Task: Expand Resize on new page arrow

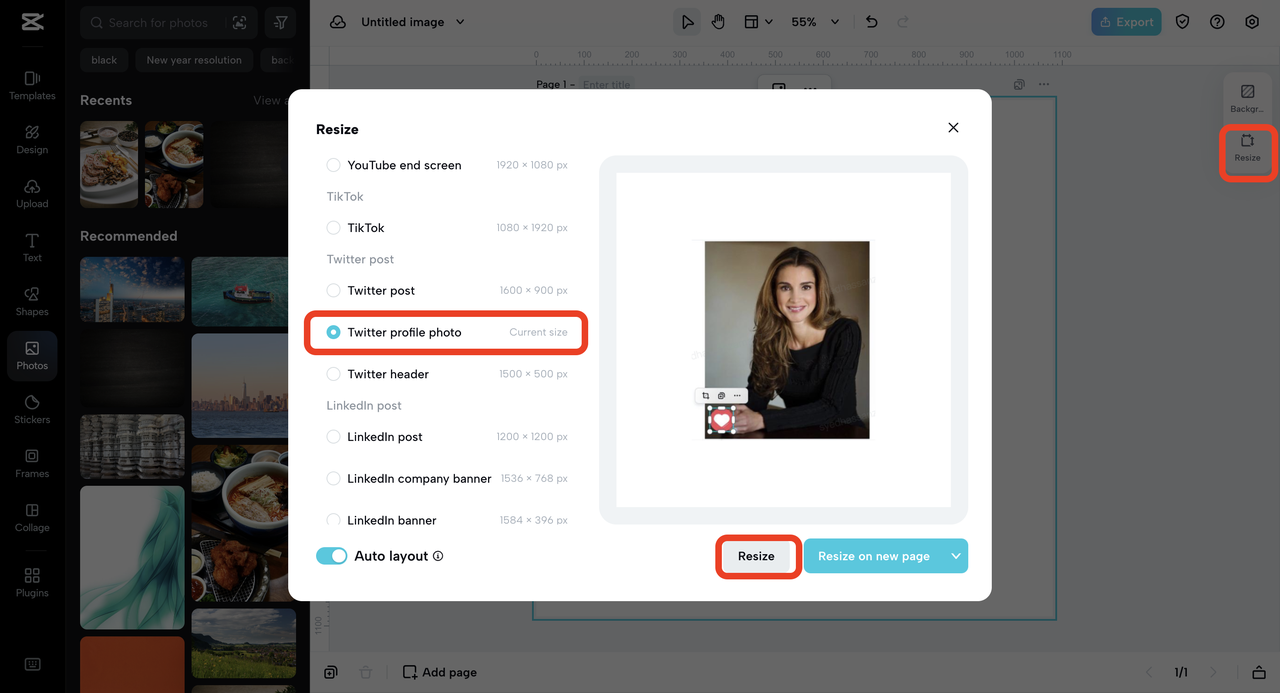Action: pos(956,556)
